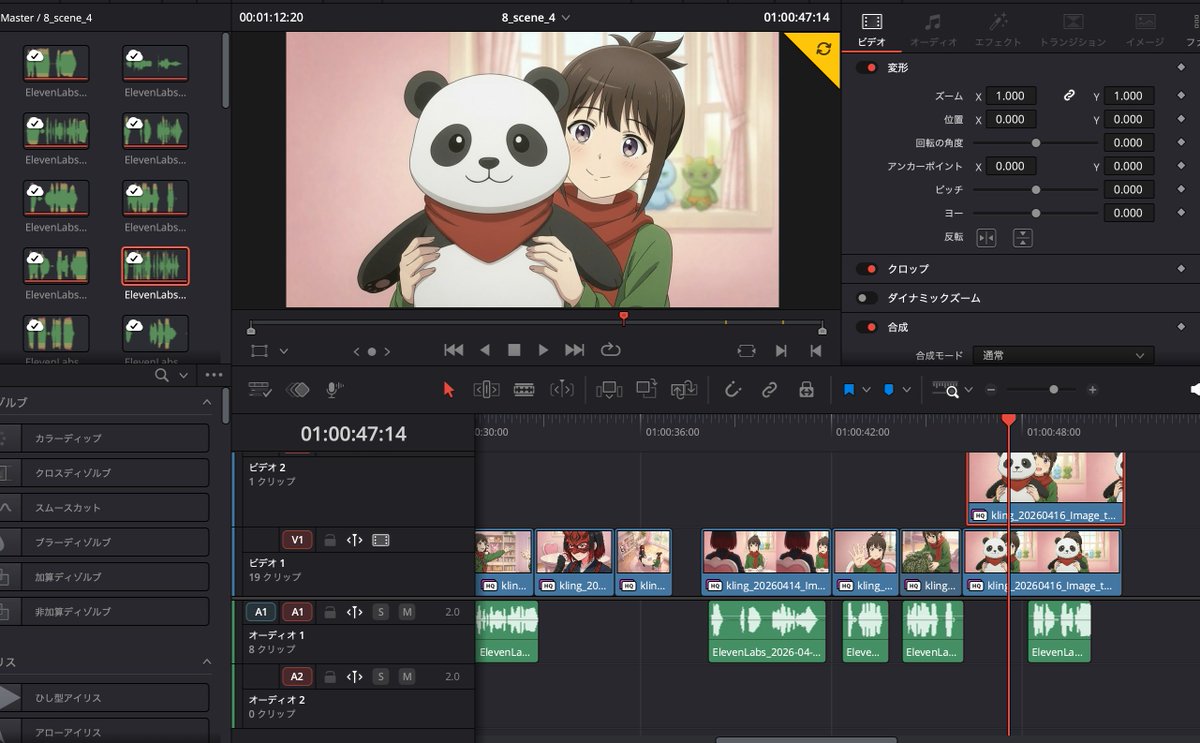Adjust the 回転の角度 slider
The image size is (1200, 743).
coord(1035,143)
